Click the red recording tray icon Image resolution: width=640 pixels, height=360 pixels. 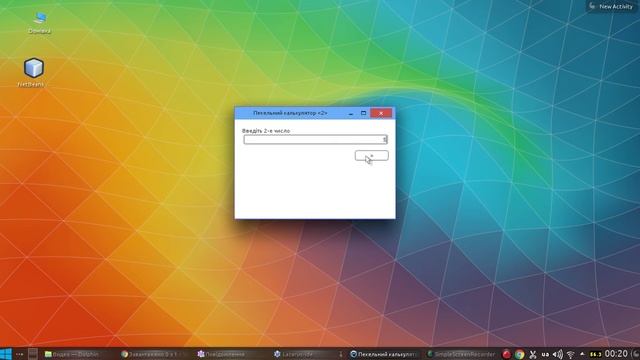(x=507, y=354)
